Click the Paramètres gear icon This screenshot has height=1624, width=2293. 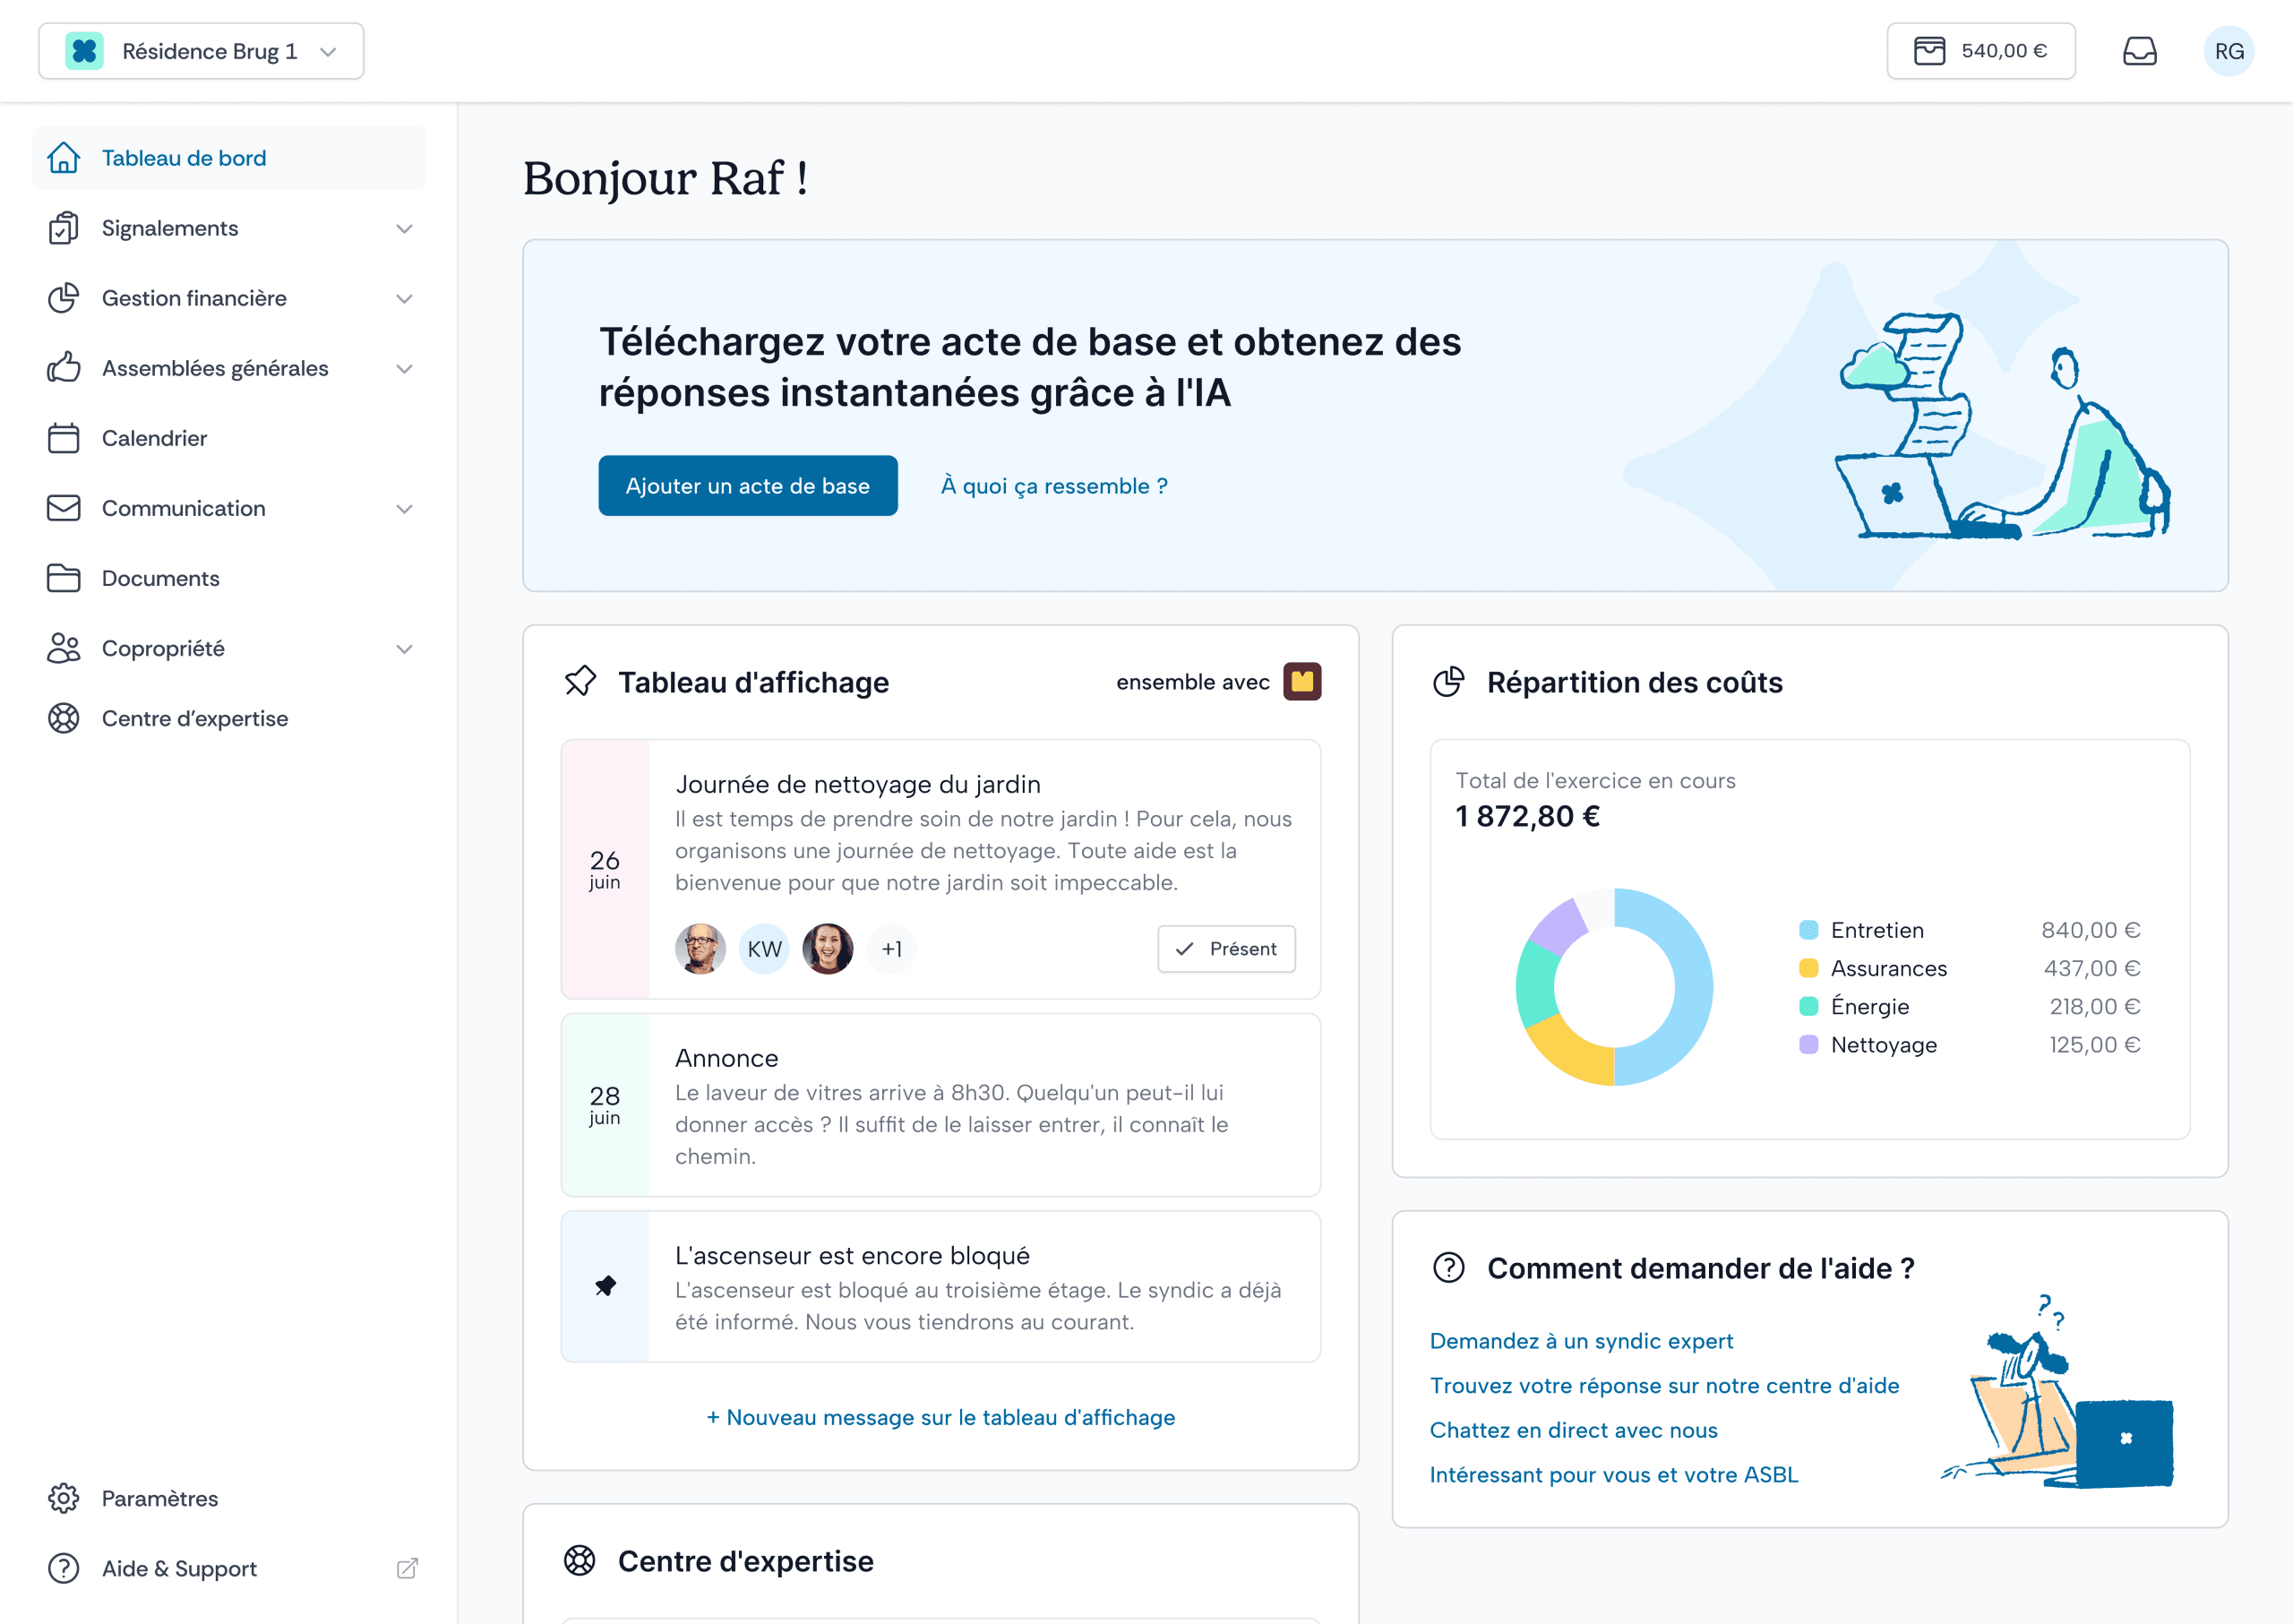click(64, 1498)
